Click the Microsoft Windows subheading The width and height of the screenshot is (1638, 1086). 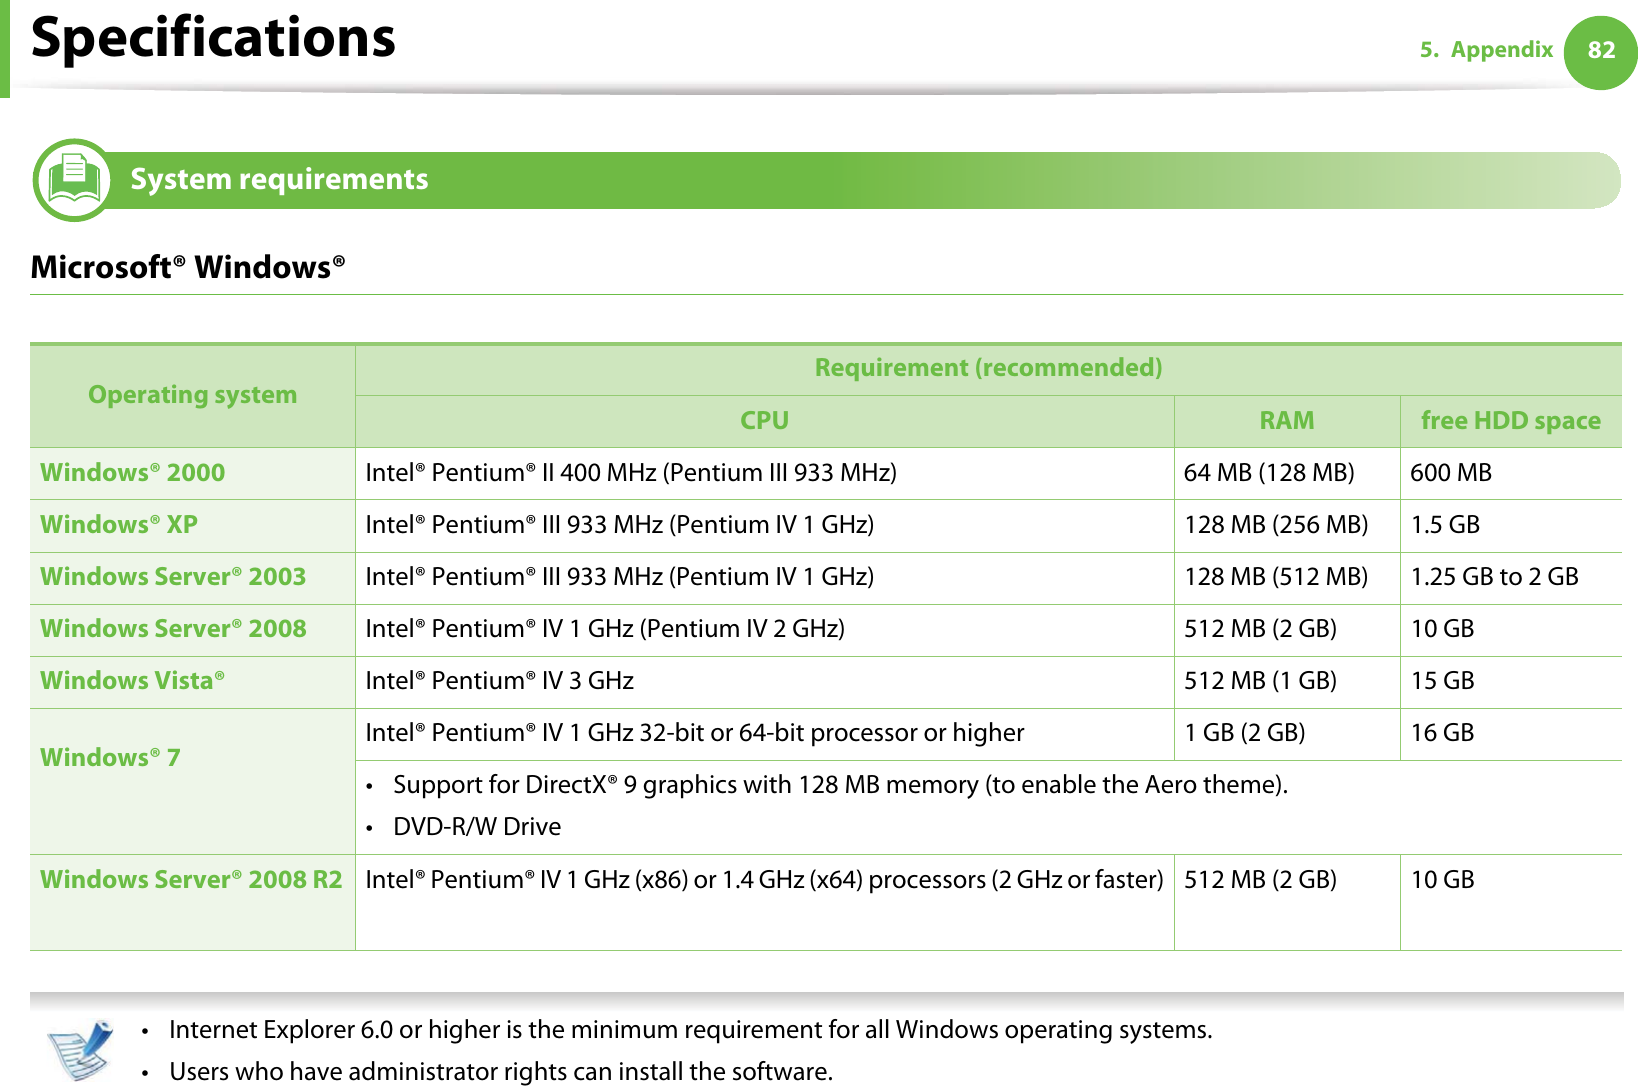click(187, 268)
